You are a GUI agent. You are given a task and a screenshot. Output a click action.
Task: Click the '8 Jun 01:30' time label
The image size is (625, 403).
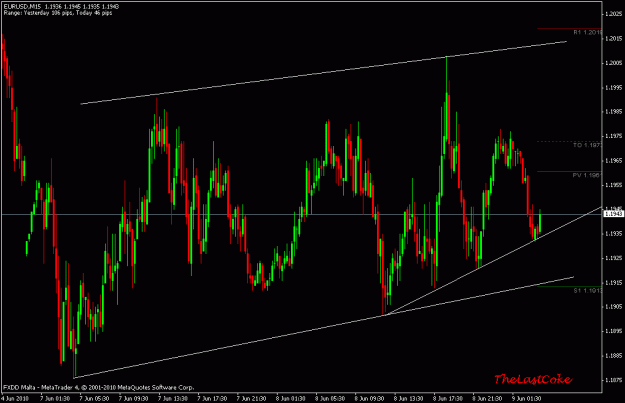(x=291, y=398)
